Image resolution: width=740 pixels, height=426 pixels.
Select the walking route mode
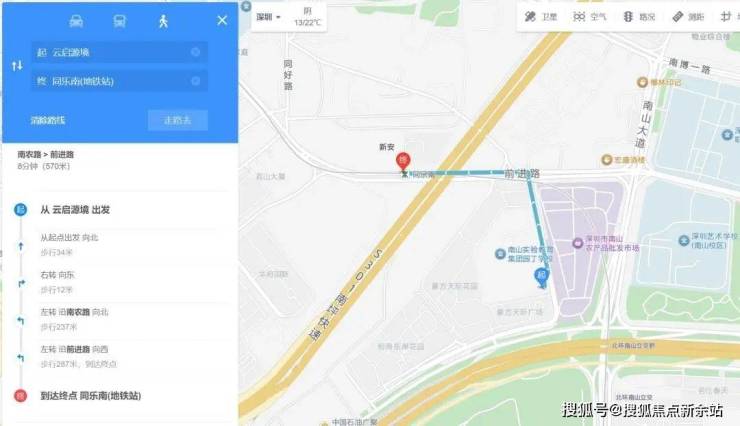click(x=163, y=21)
